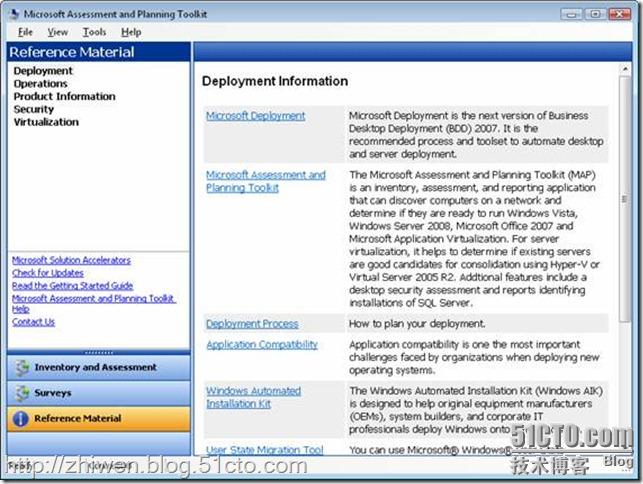Click the Deployment Information heading
The height and width of the screenshot is (484, 643).
[x=275, y=81]
